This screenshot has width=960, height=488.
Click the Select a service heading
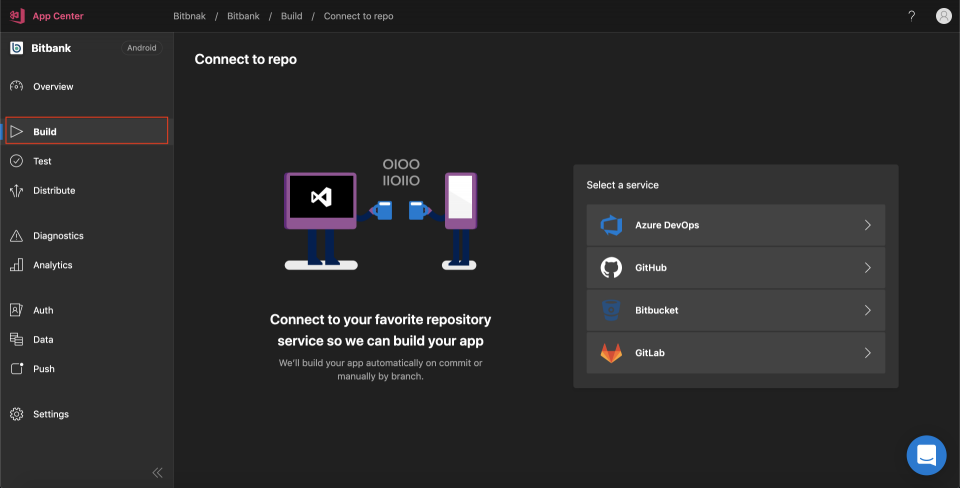coord(623,185)
